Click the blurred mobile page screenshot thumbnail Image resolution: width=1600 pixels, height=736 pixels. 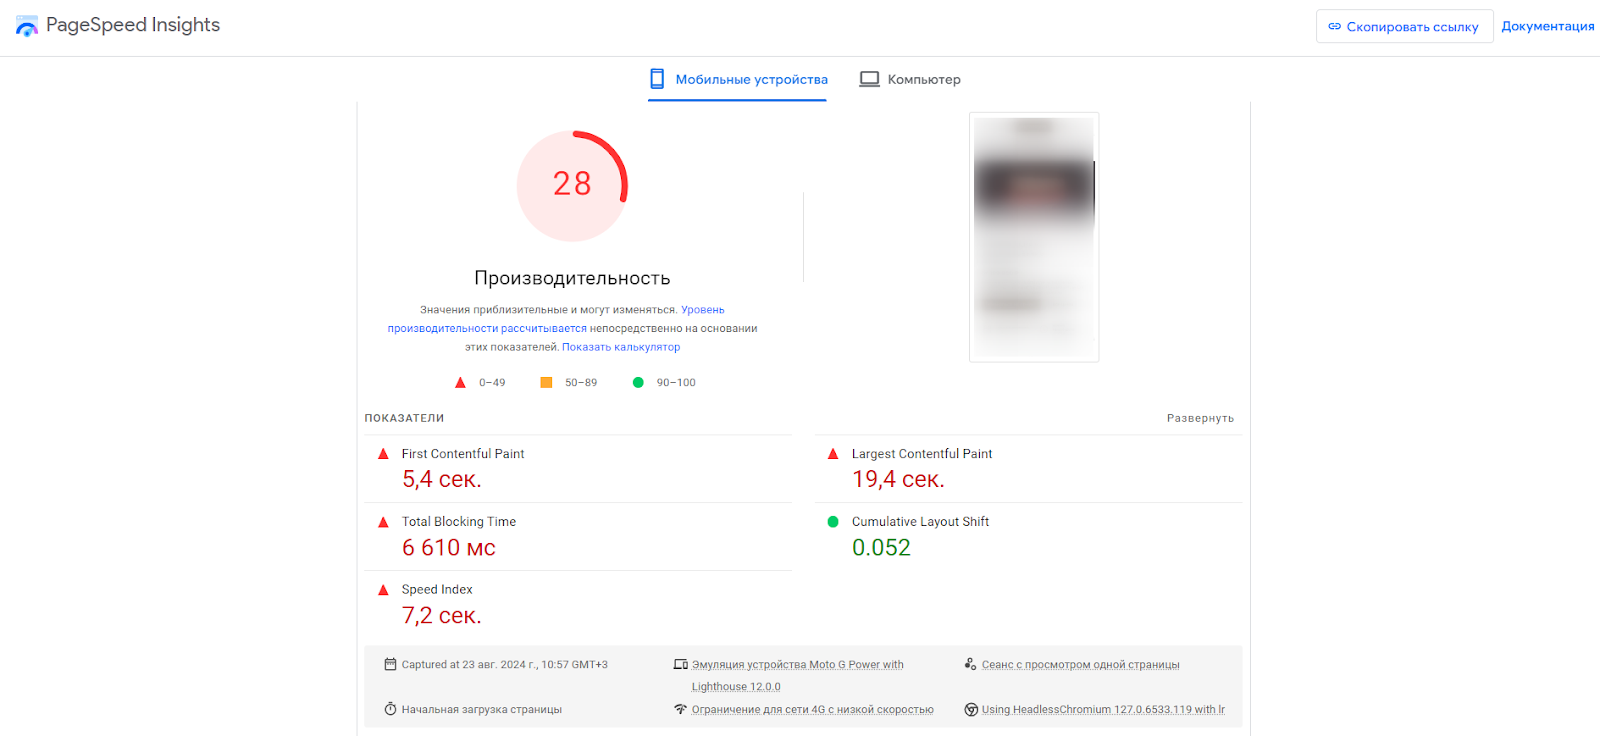click(1034, 237)
